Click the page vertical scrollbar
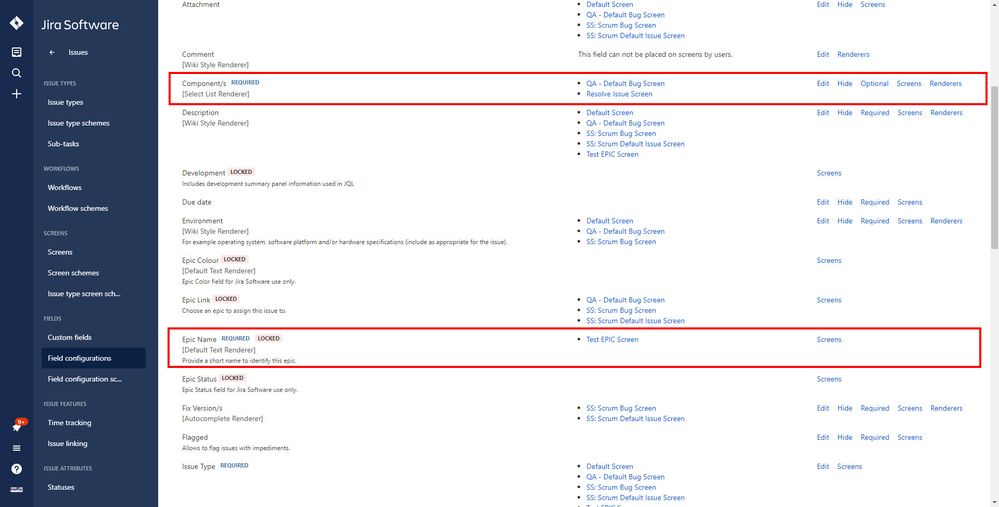This screenshot has height=507, width=999. [x=995, y=166]
